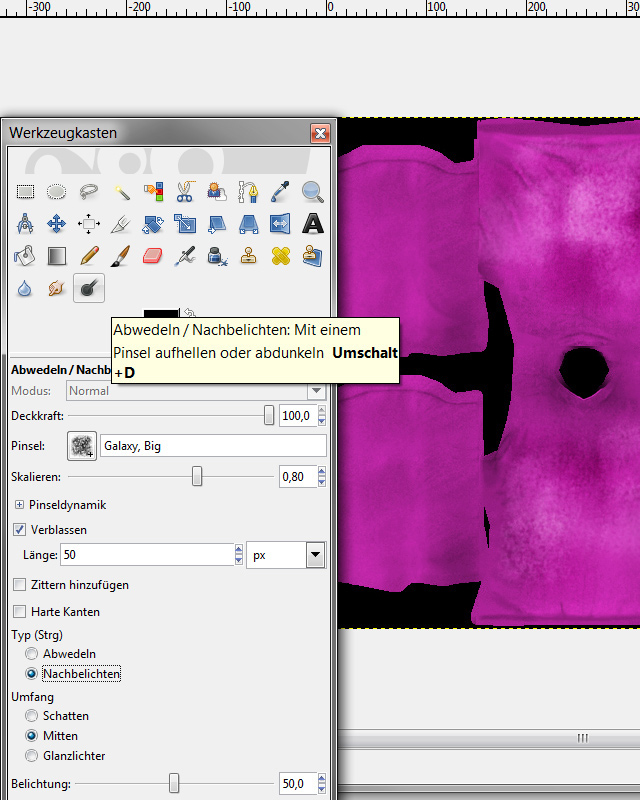Select the Crop tool
This screenshot has height=800, width=640.
121,224
